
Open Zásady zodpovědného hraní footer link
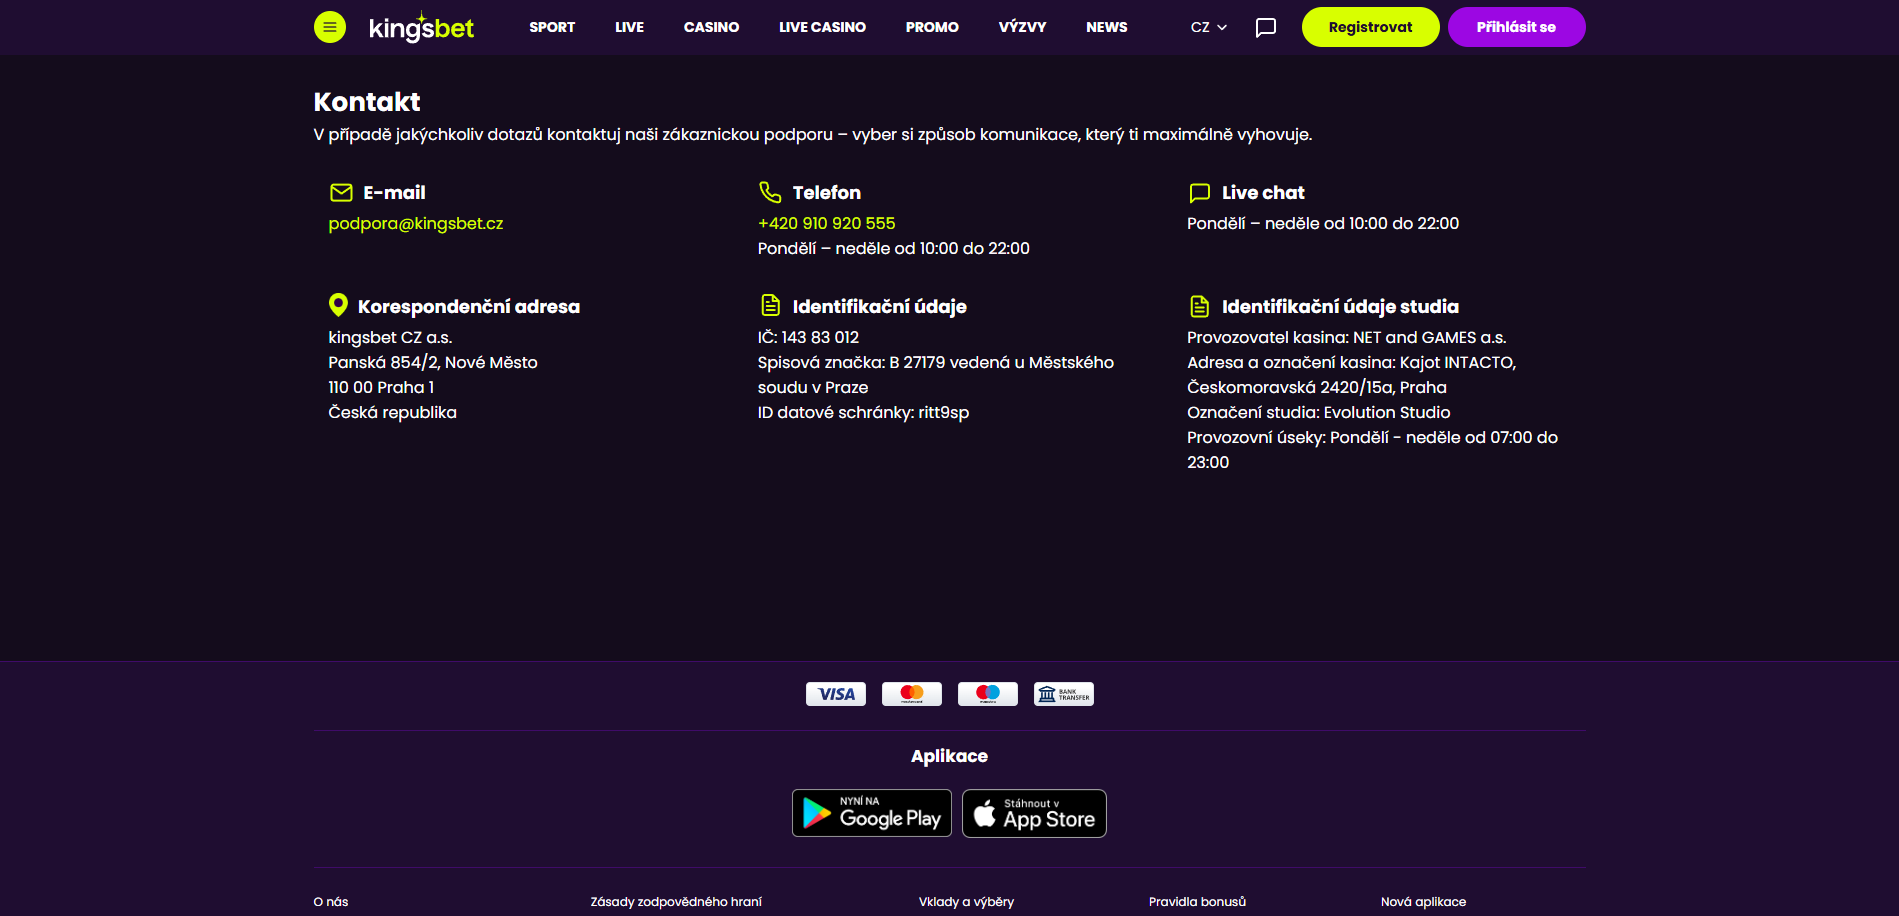click(x=676, y=902)
